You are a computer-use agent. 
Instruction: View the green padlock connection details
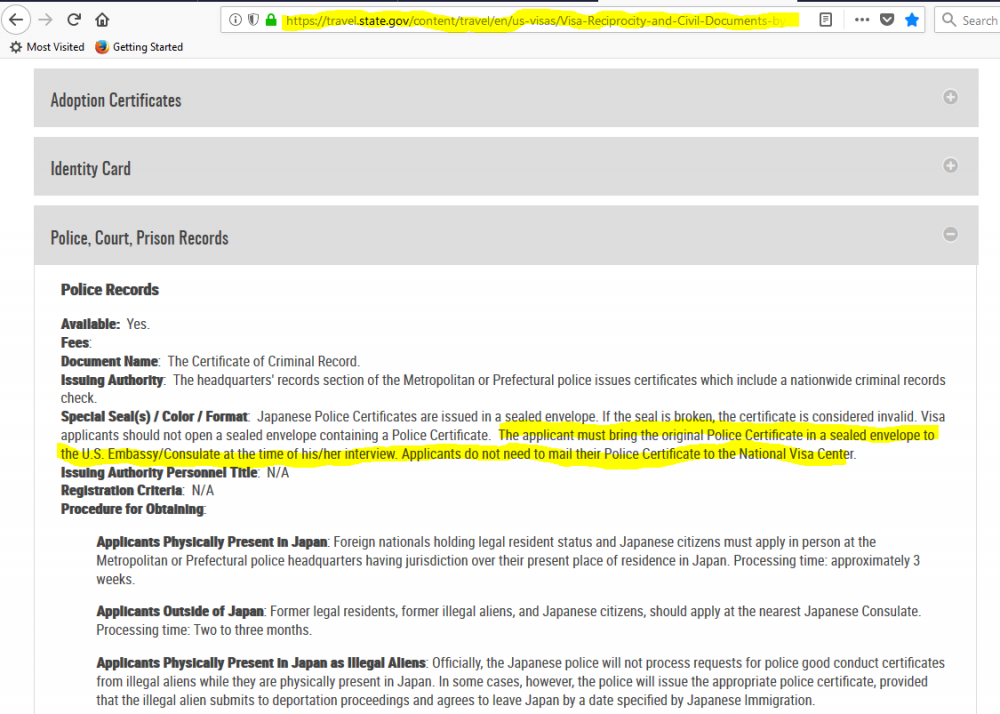[271, 20]
